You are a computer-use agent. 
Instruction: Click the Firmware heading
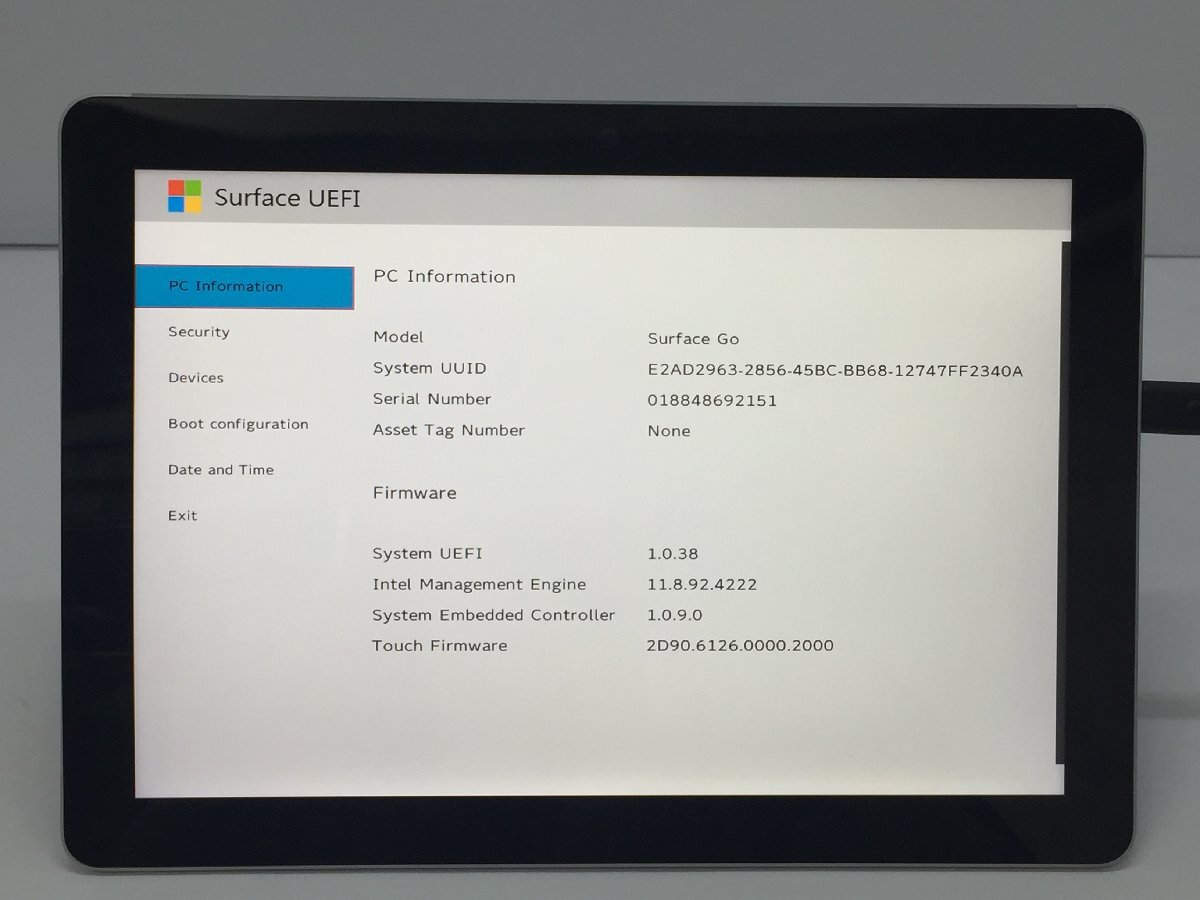414,493
